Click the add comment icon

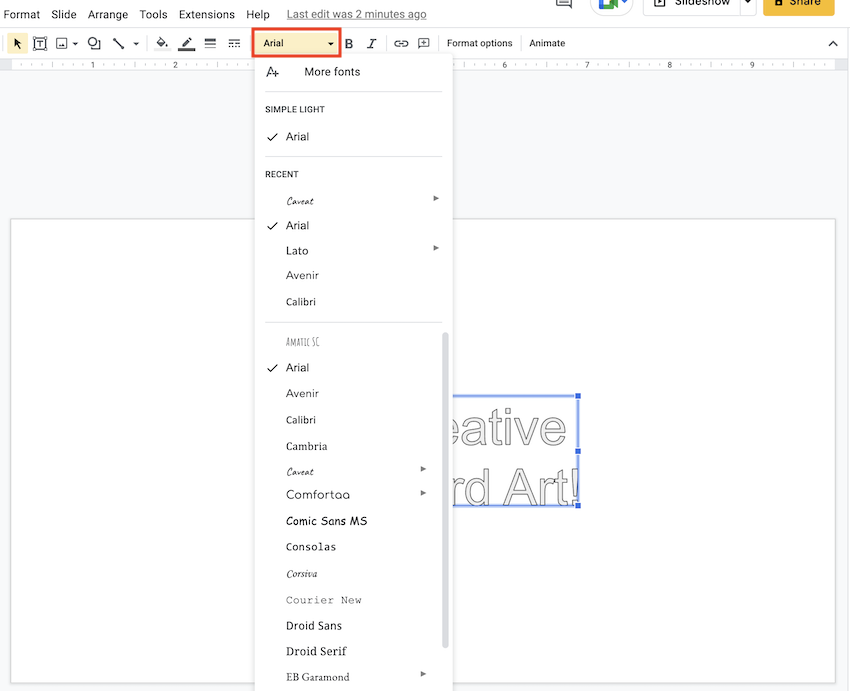[424, 43]
